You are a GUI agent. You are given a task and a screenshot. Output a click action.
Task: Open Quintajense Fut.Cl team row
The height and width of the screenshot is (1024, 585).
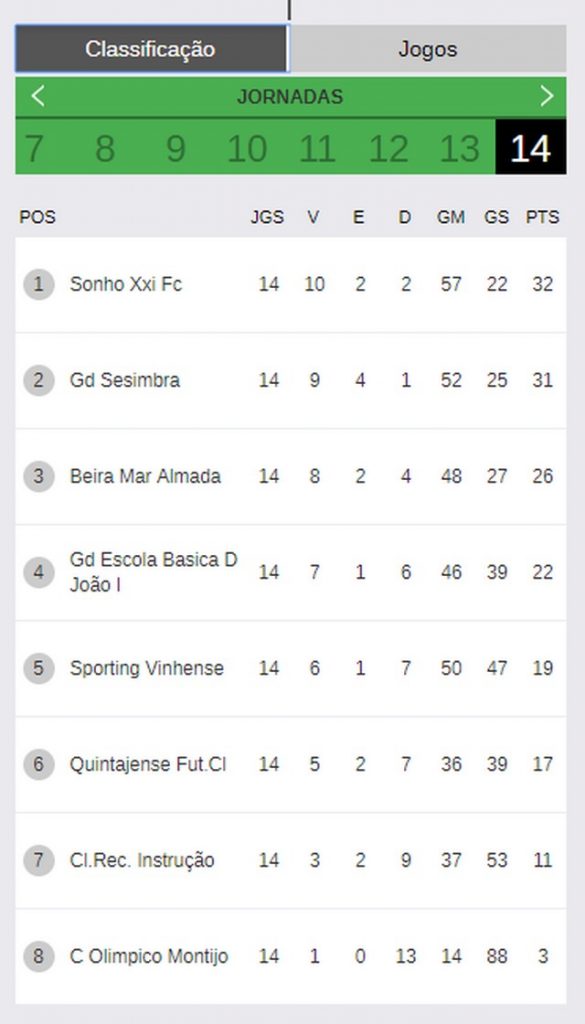(291, 765)
